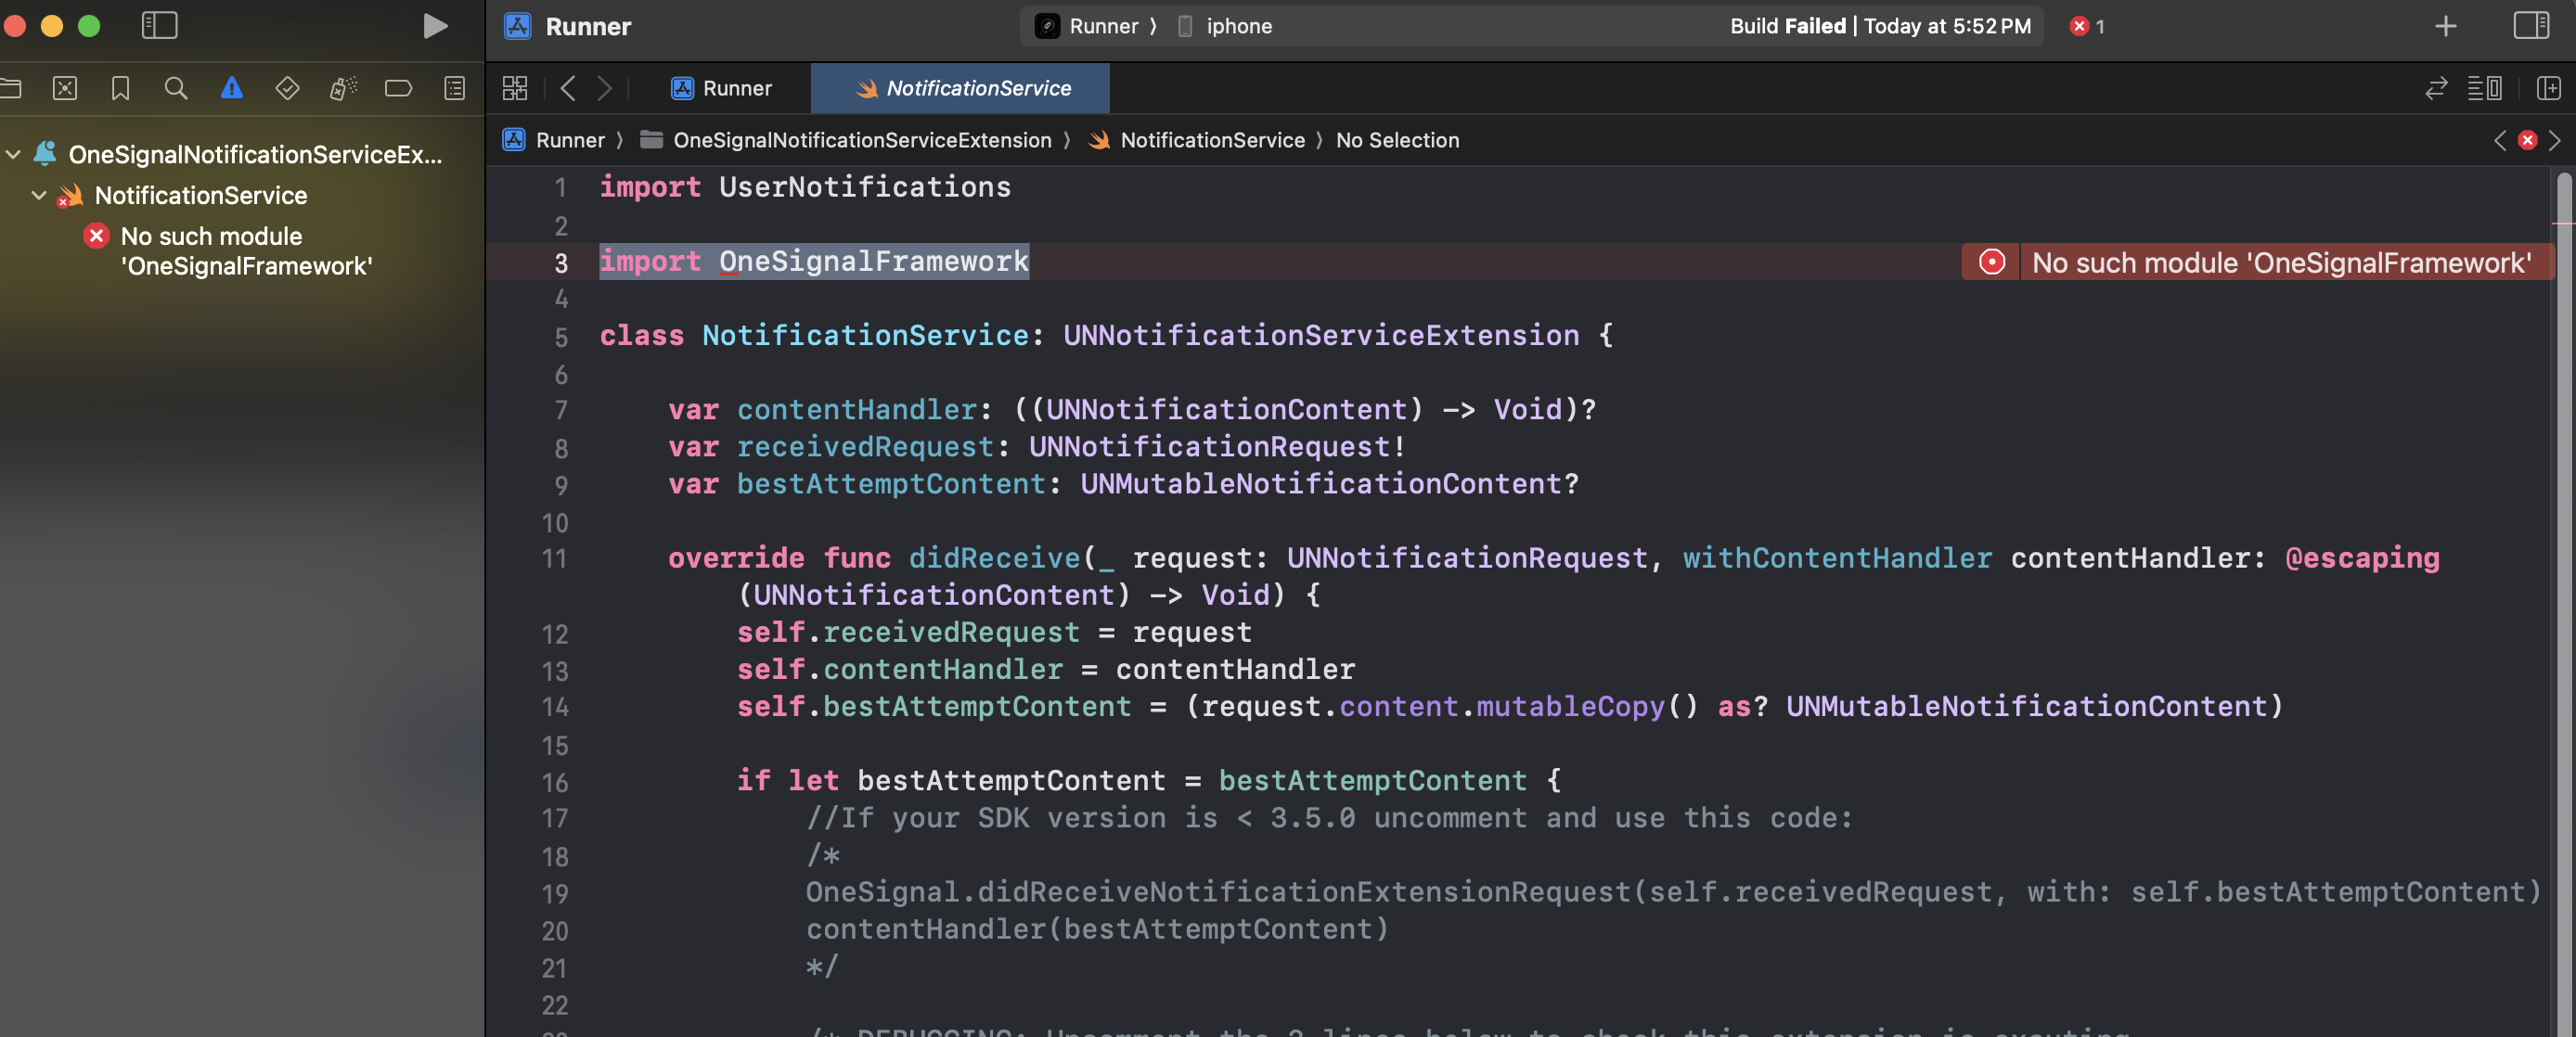Screen dimensions: 2576x1037
Task: Click OneSignalNotificationServiceExtension folder breadcrumb
Action: click(846, 140)
